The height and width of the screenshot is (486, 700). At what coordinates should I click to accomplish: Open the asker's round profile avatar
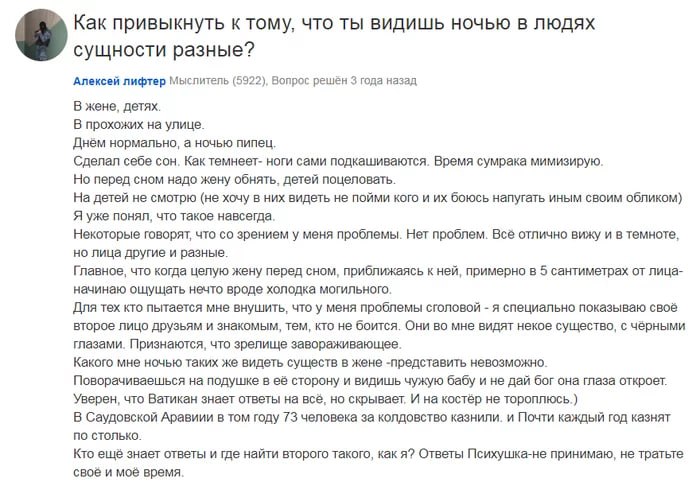tap(42, 35)
